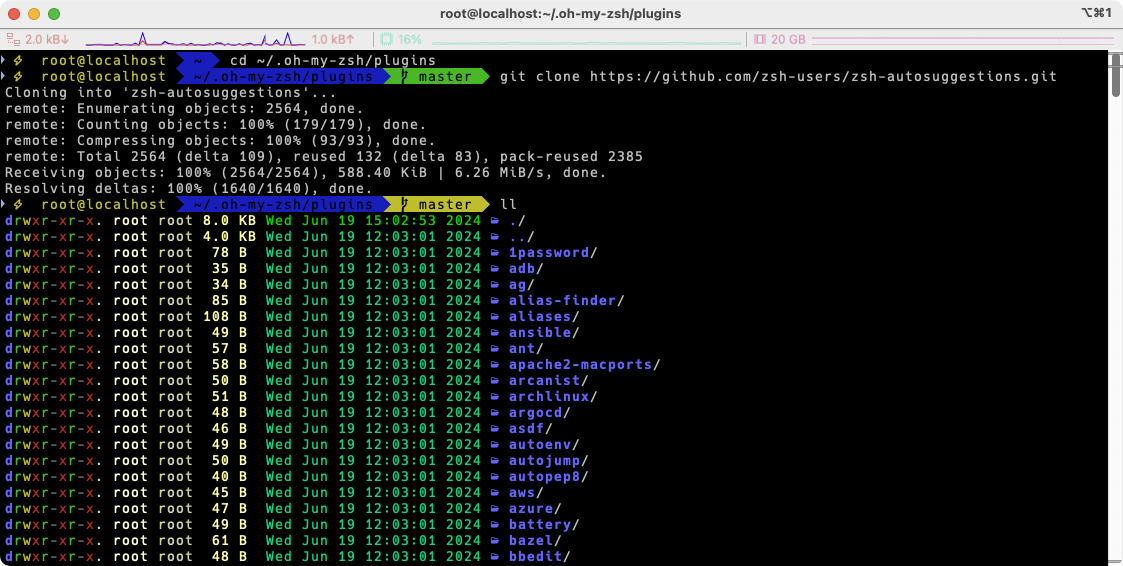Click the yellow master branch prompt segment
Viewport: 1123px width, 566px height.
[437, 205]
